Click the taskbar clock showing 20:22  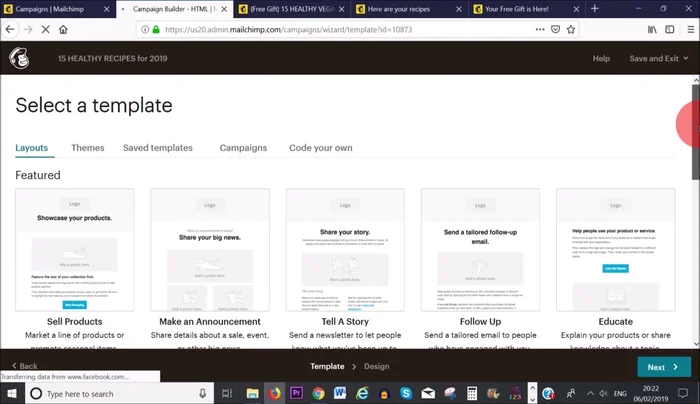click(650, 393)
